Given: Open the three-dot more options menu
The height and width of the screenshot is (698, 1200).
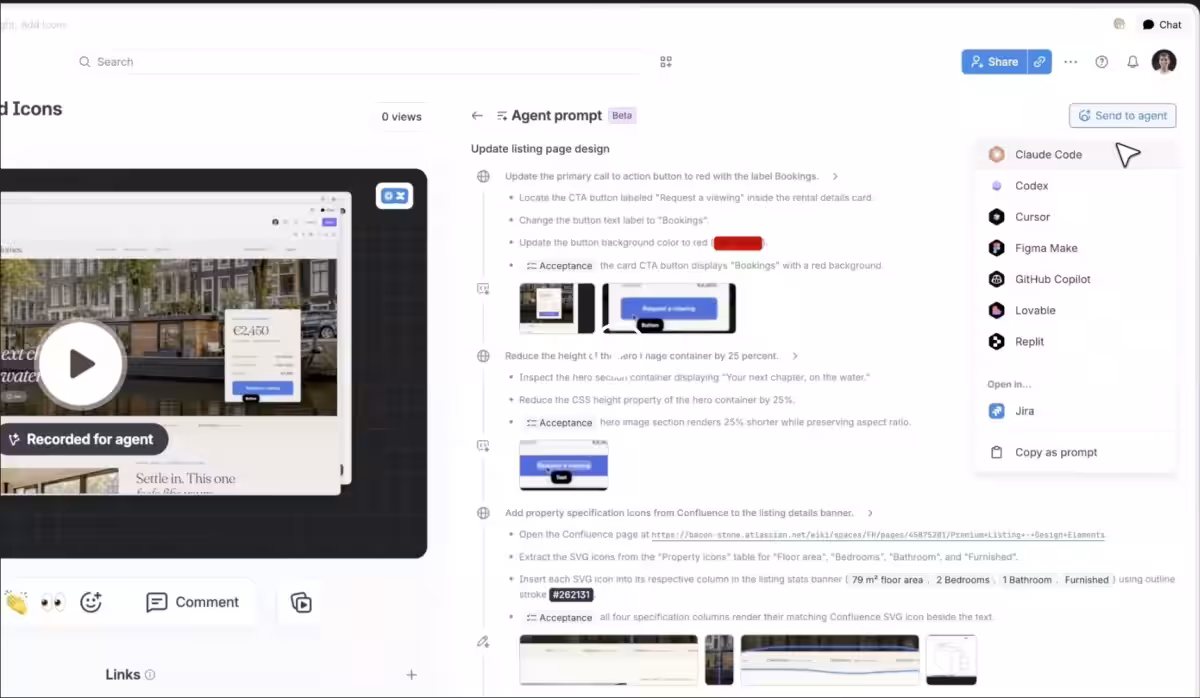Looking at the screenshot, I should pyautogui.click(x=1071, y=62).
